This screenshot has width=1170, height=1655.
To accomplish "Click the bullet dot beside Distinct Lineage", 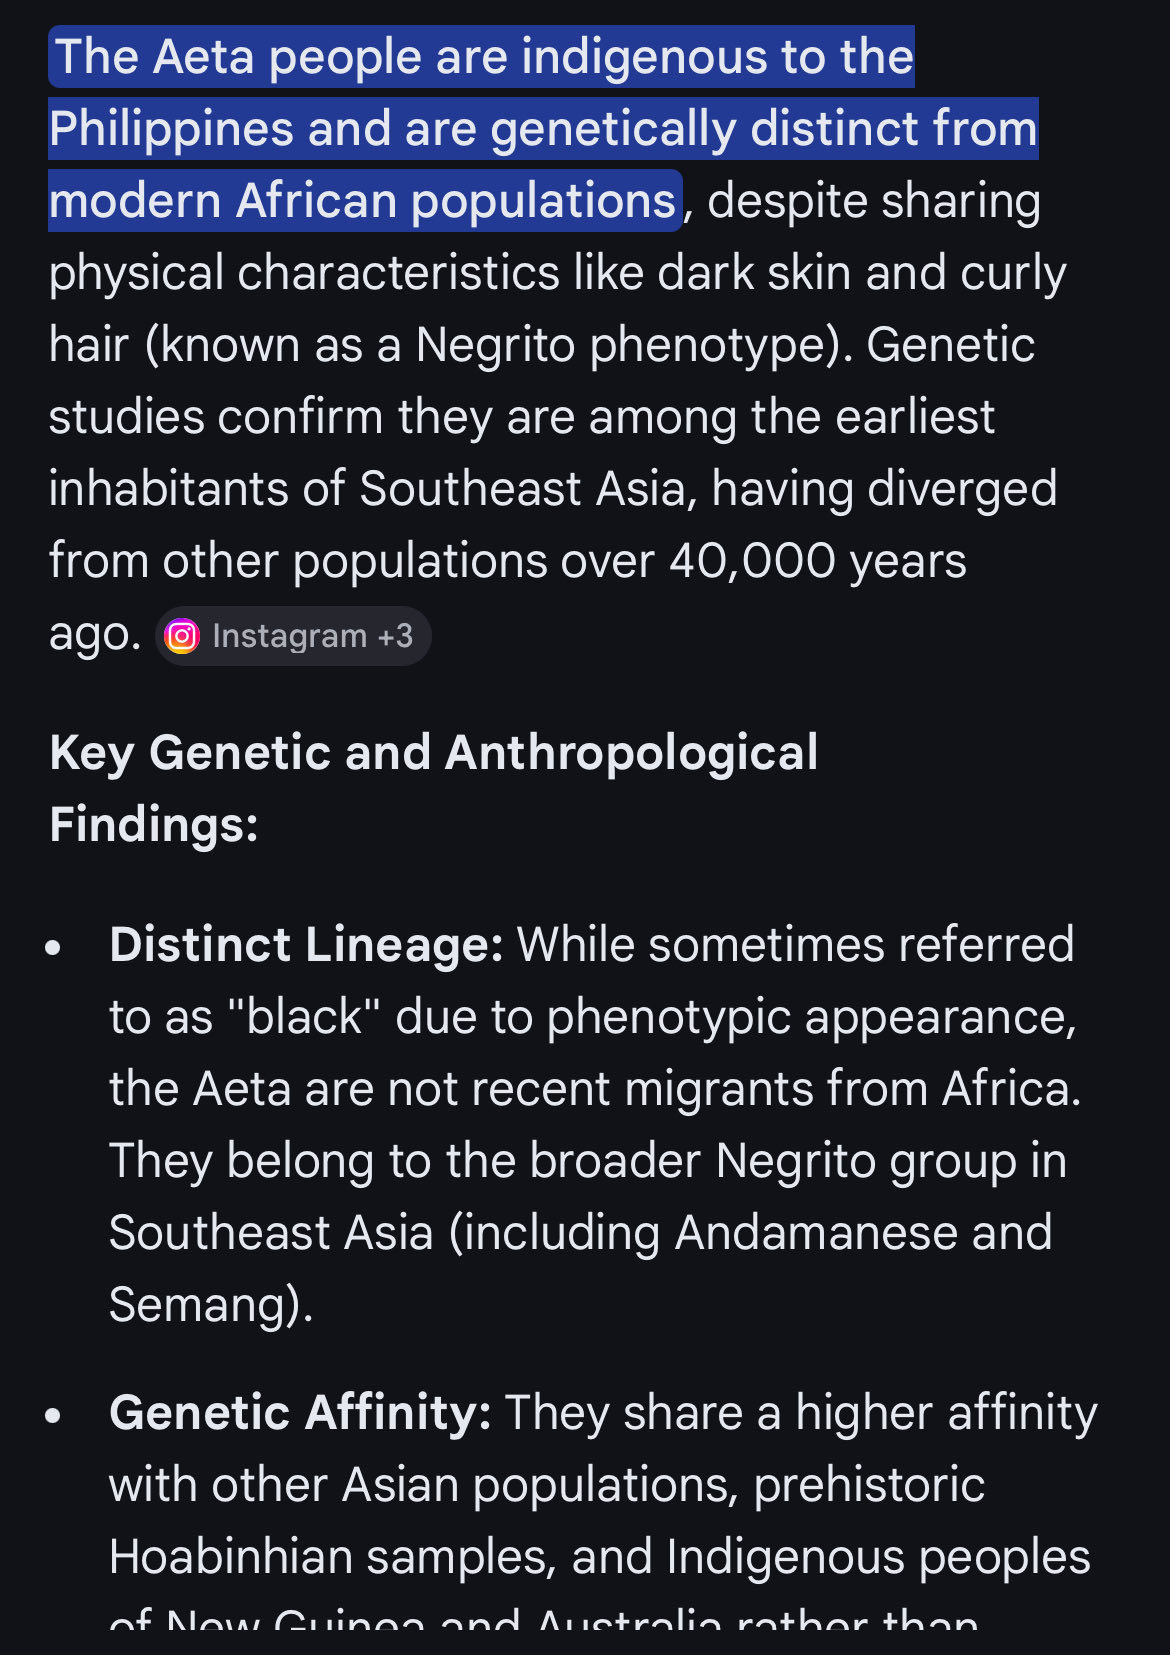I will click(x=54, y=947).
